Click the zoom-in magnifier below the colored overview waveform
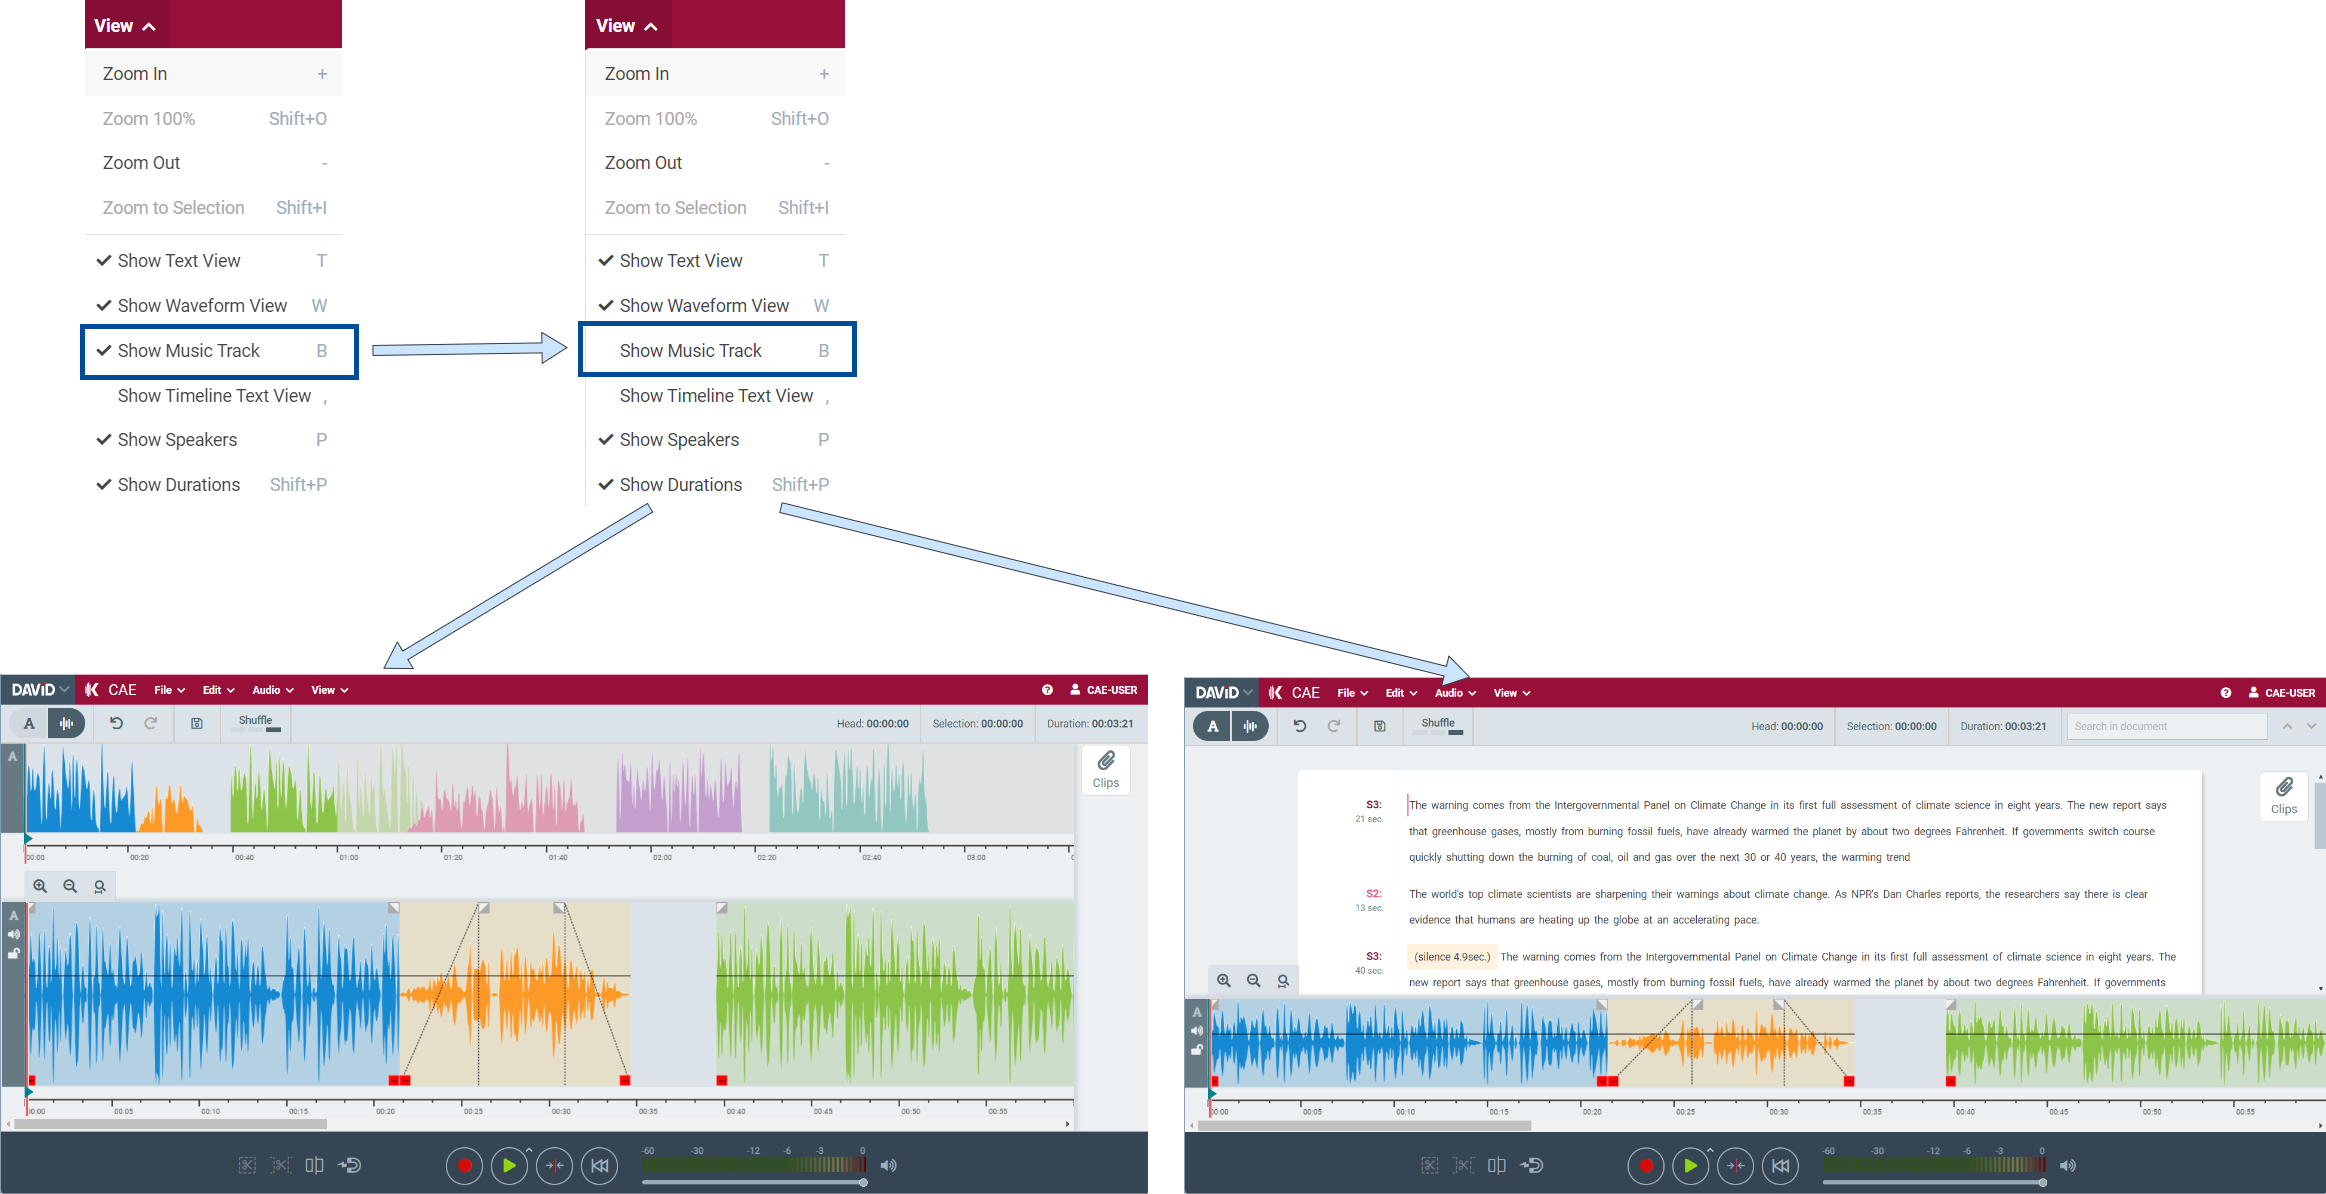This screenshot has width=2326, height=1194. [x=40, y=886]
